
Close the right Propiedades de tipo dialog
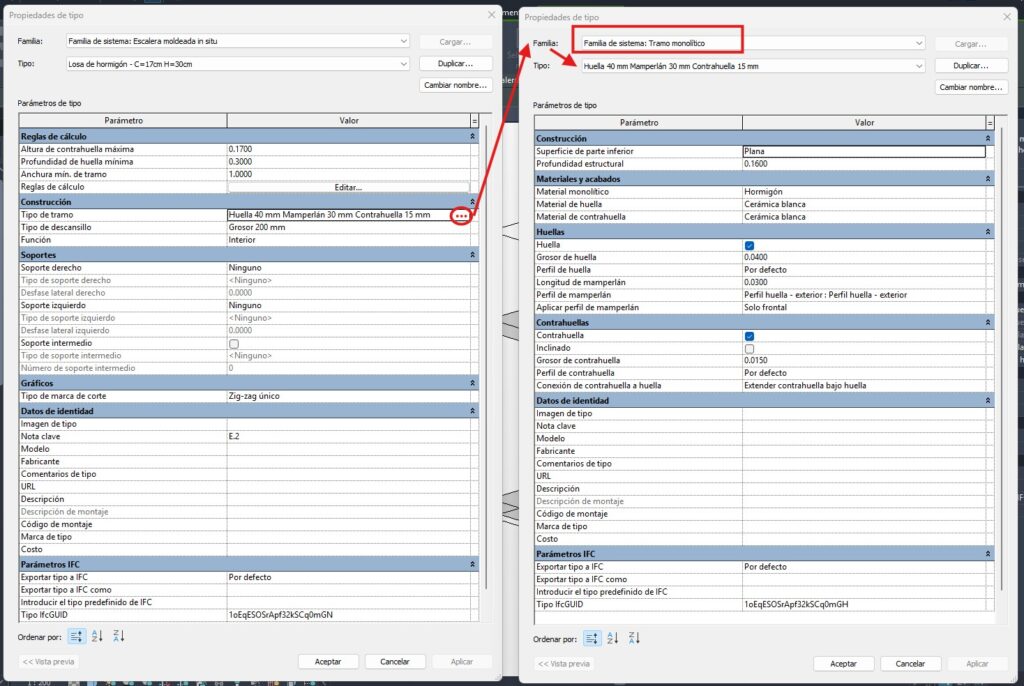point(1006,16)
